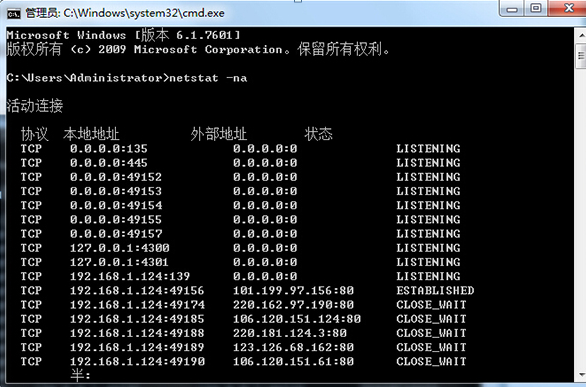Click LISTENING on the port 135 row

coord(428,149)
